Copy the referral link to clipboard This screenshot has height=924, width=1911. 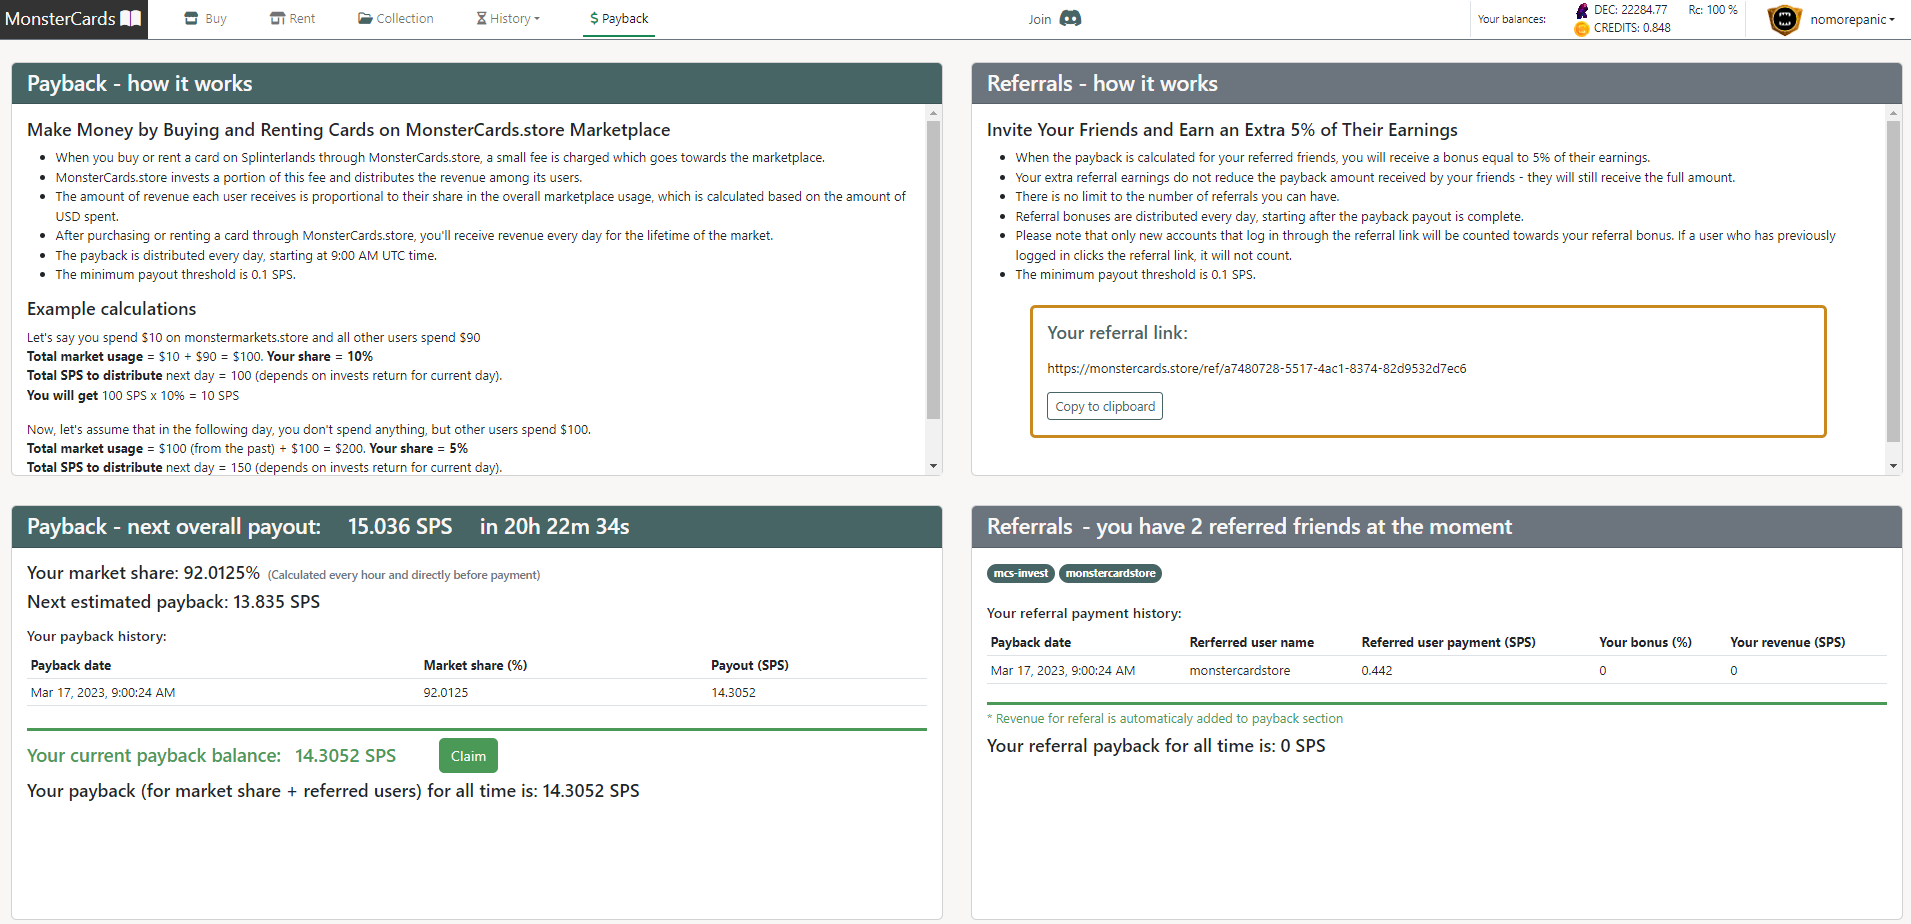1105,406
